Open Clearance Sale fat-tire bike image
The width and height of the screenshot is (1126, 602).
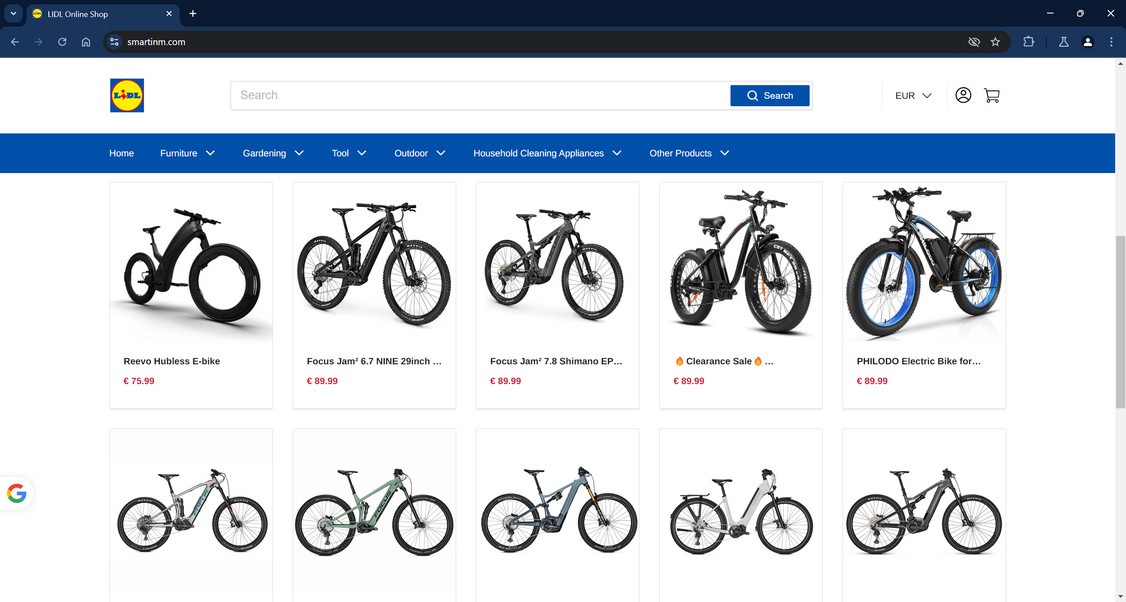(x=741, y=264)
